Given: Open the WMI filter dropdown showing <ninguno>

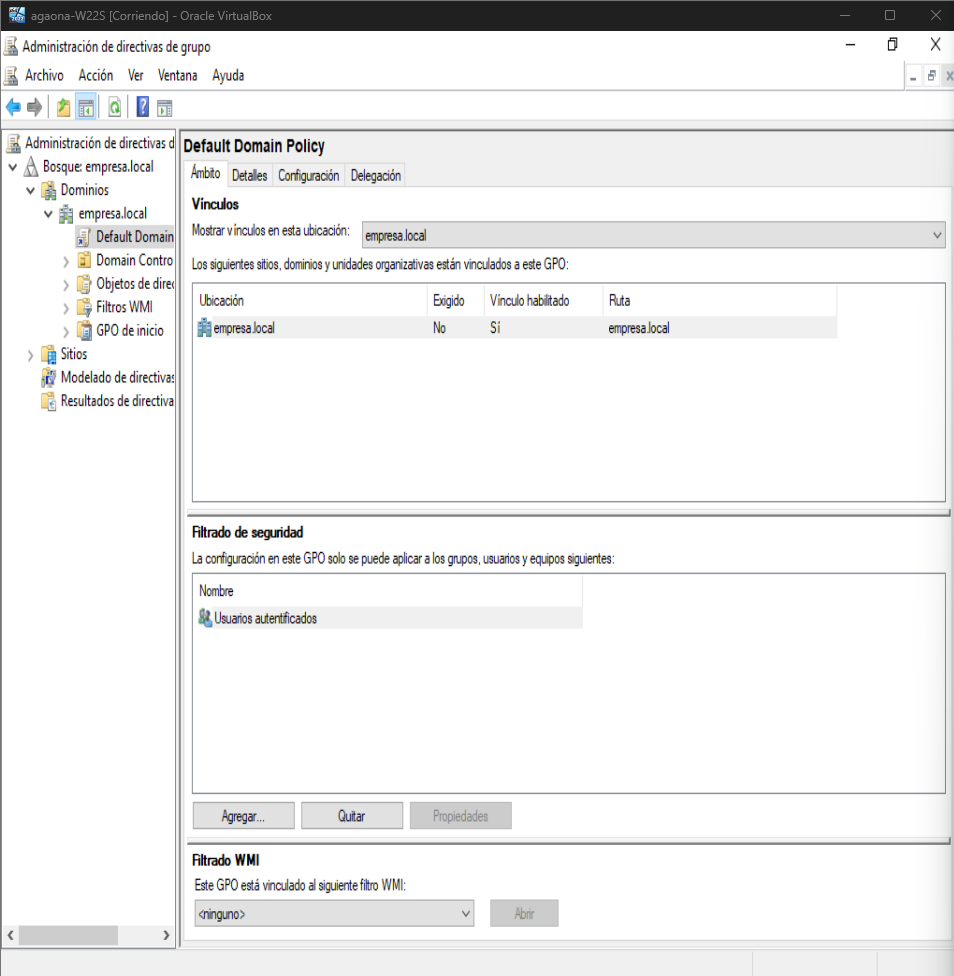Looking at the screenshot, I should tap(334, 913).
